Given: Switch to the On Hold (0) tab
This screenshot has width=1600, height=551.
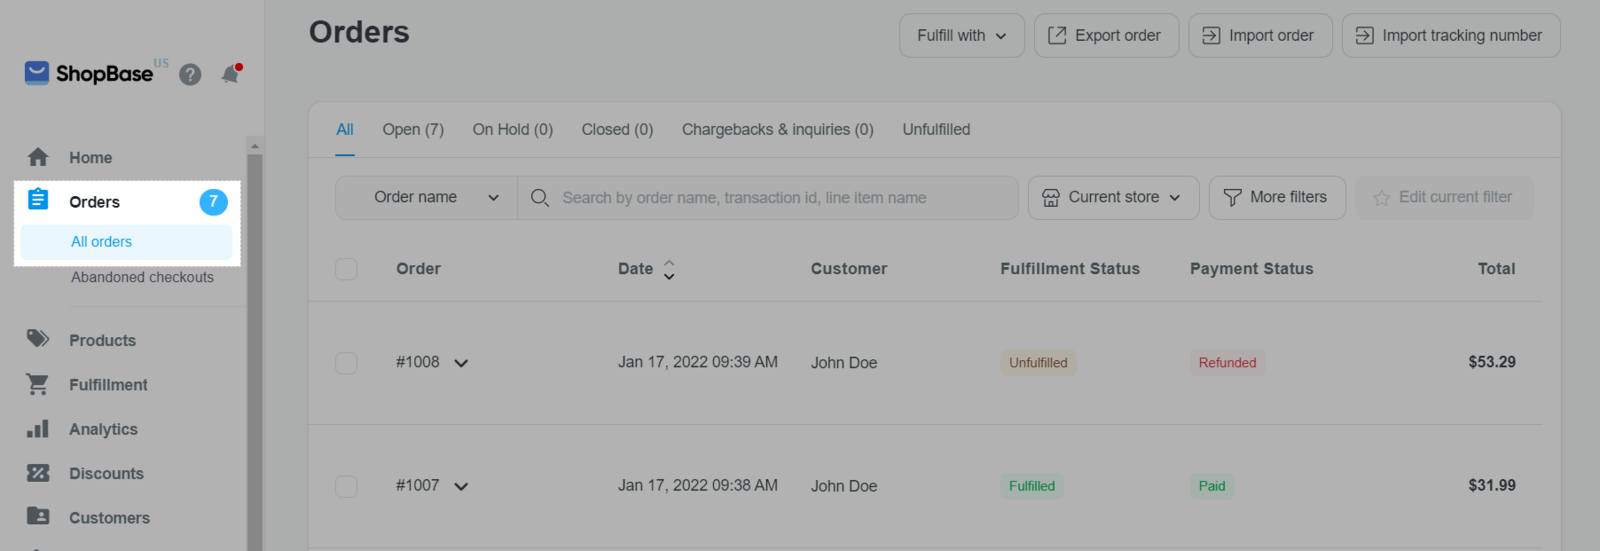Looking at the screenshot, I should (x=513, y=130).
